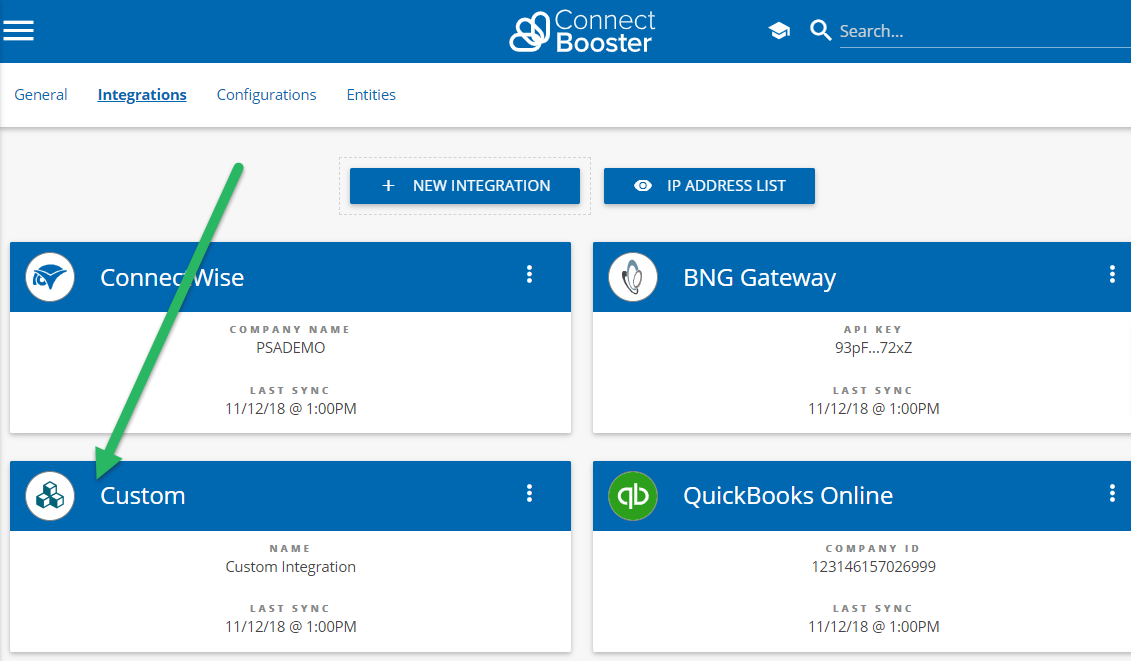Open BNG Gateway card three-dot menu

point(1112,274)
